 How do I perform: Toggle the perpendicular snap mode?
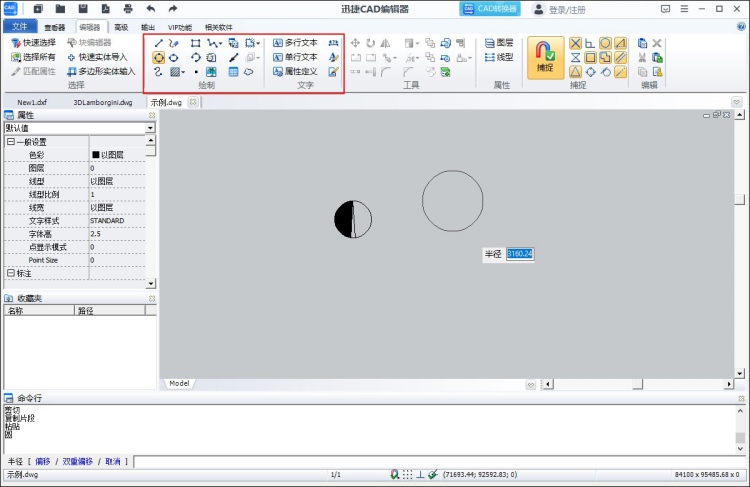pyautogui.click(x=590, y=44)
